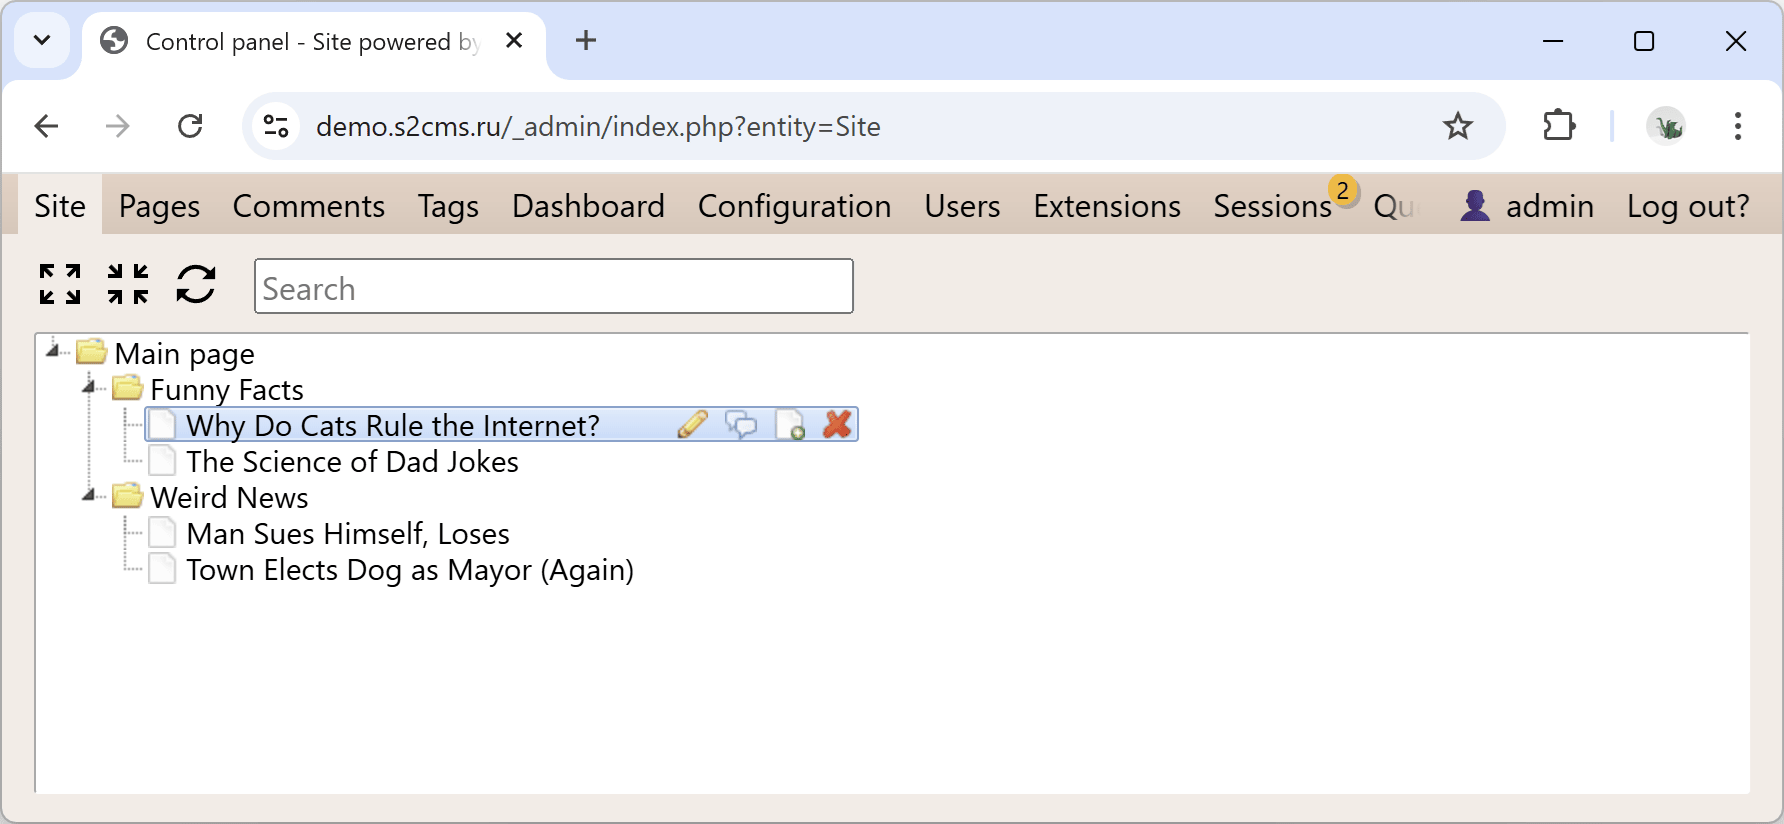Open the Pages tab
This screenshot has height=824, width=1784.
coord(159,206)
